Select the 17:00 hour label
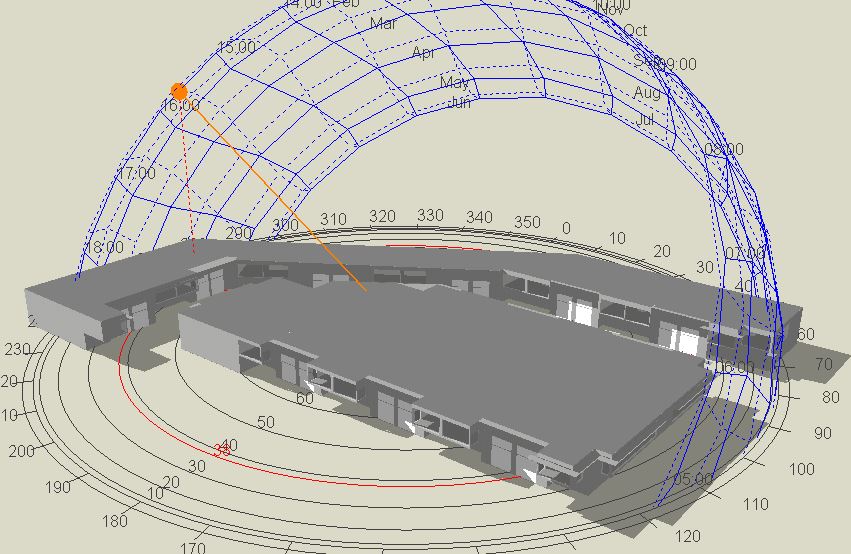 137,173
